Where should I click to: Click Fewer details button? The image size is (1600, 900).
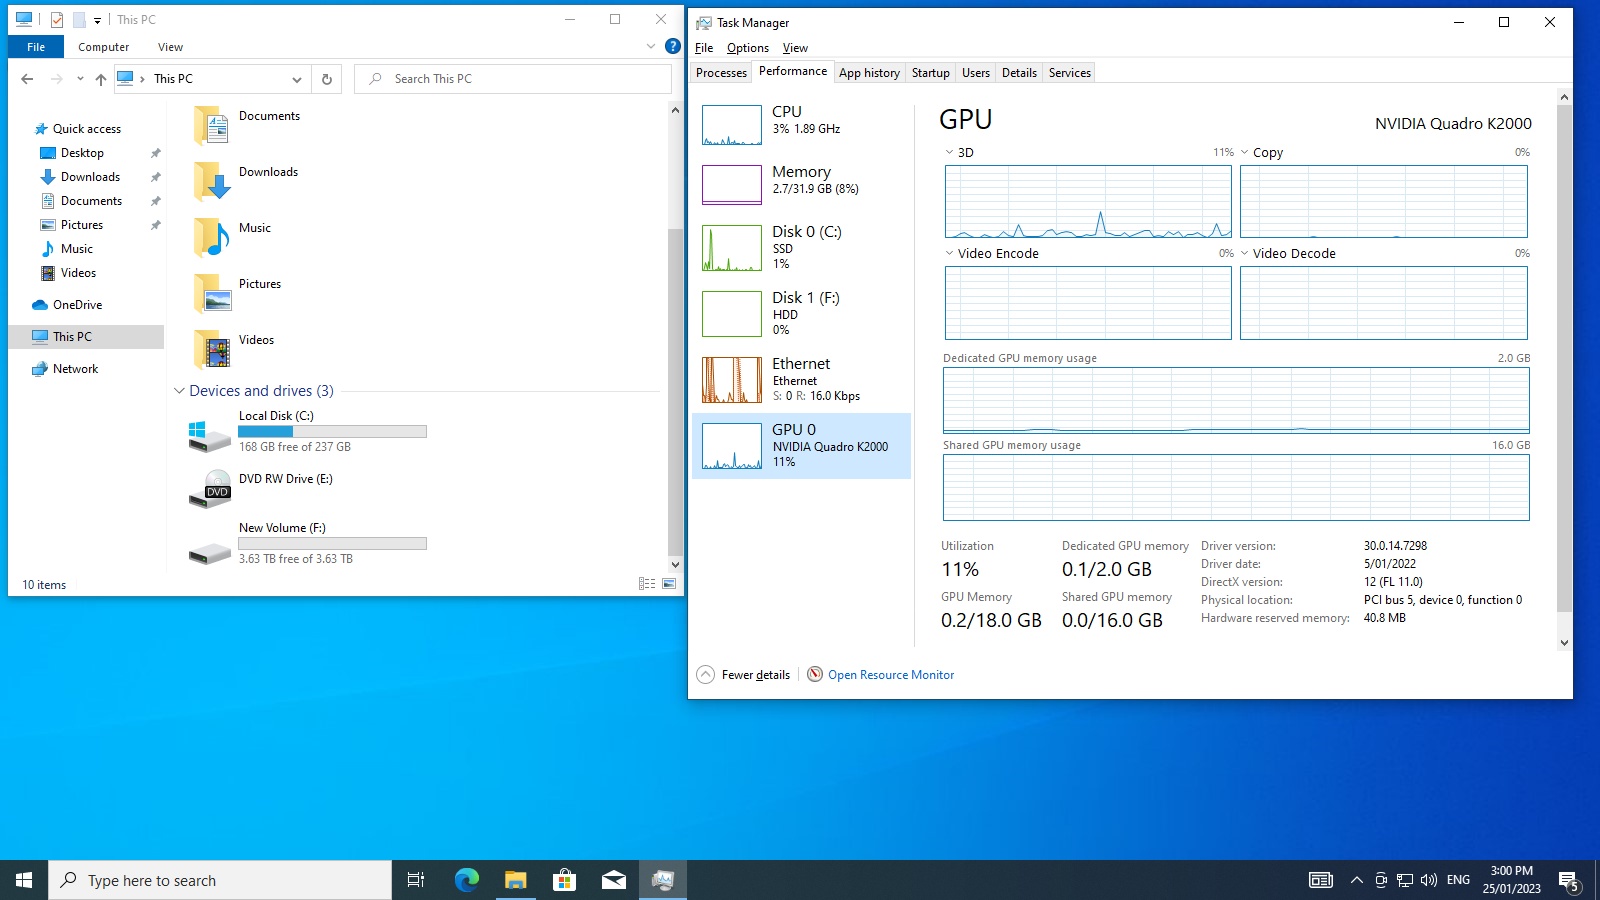pos(744,675)
